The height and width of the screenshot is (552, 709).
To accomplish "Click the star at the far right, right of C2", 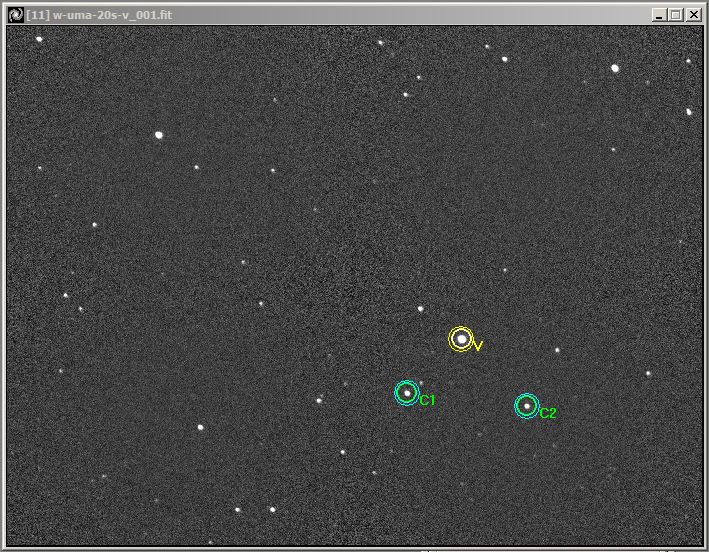I will [648, 373].
